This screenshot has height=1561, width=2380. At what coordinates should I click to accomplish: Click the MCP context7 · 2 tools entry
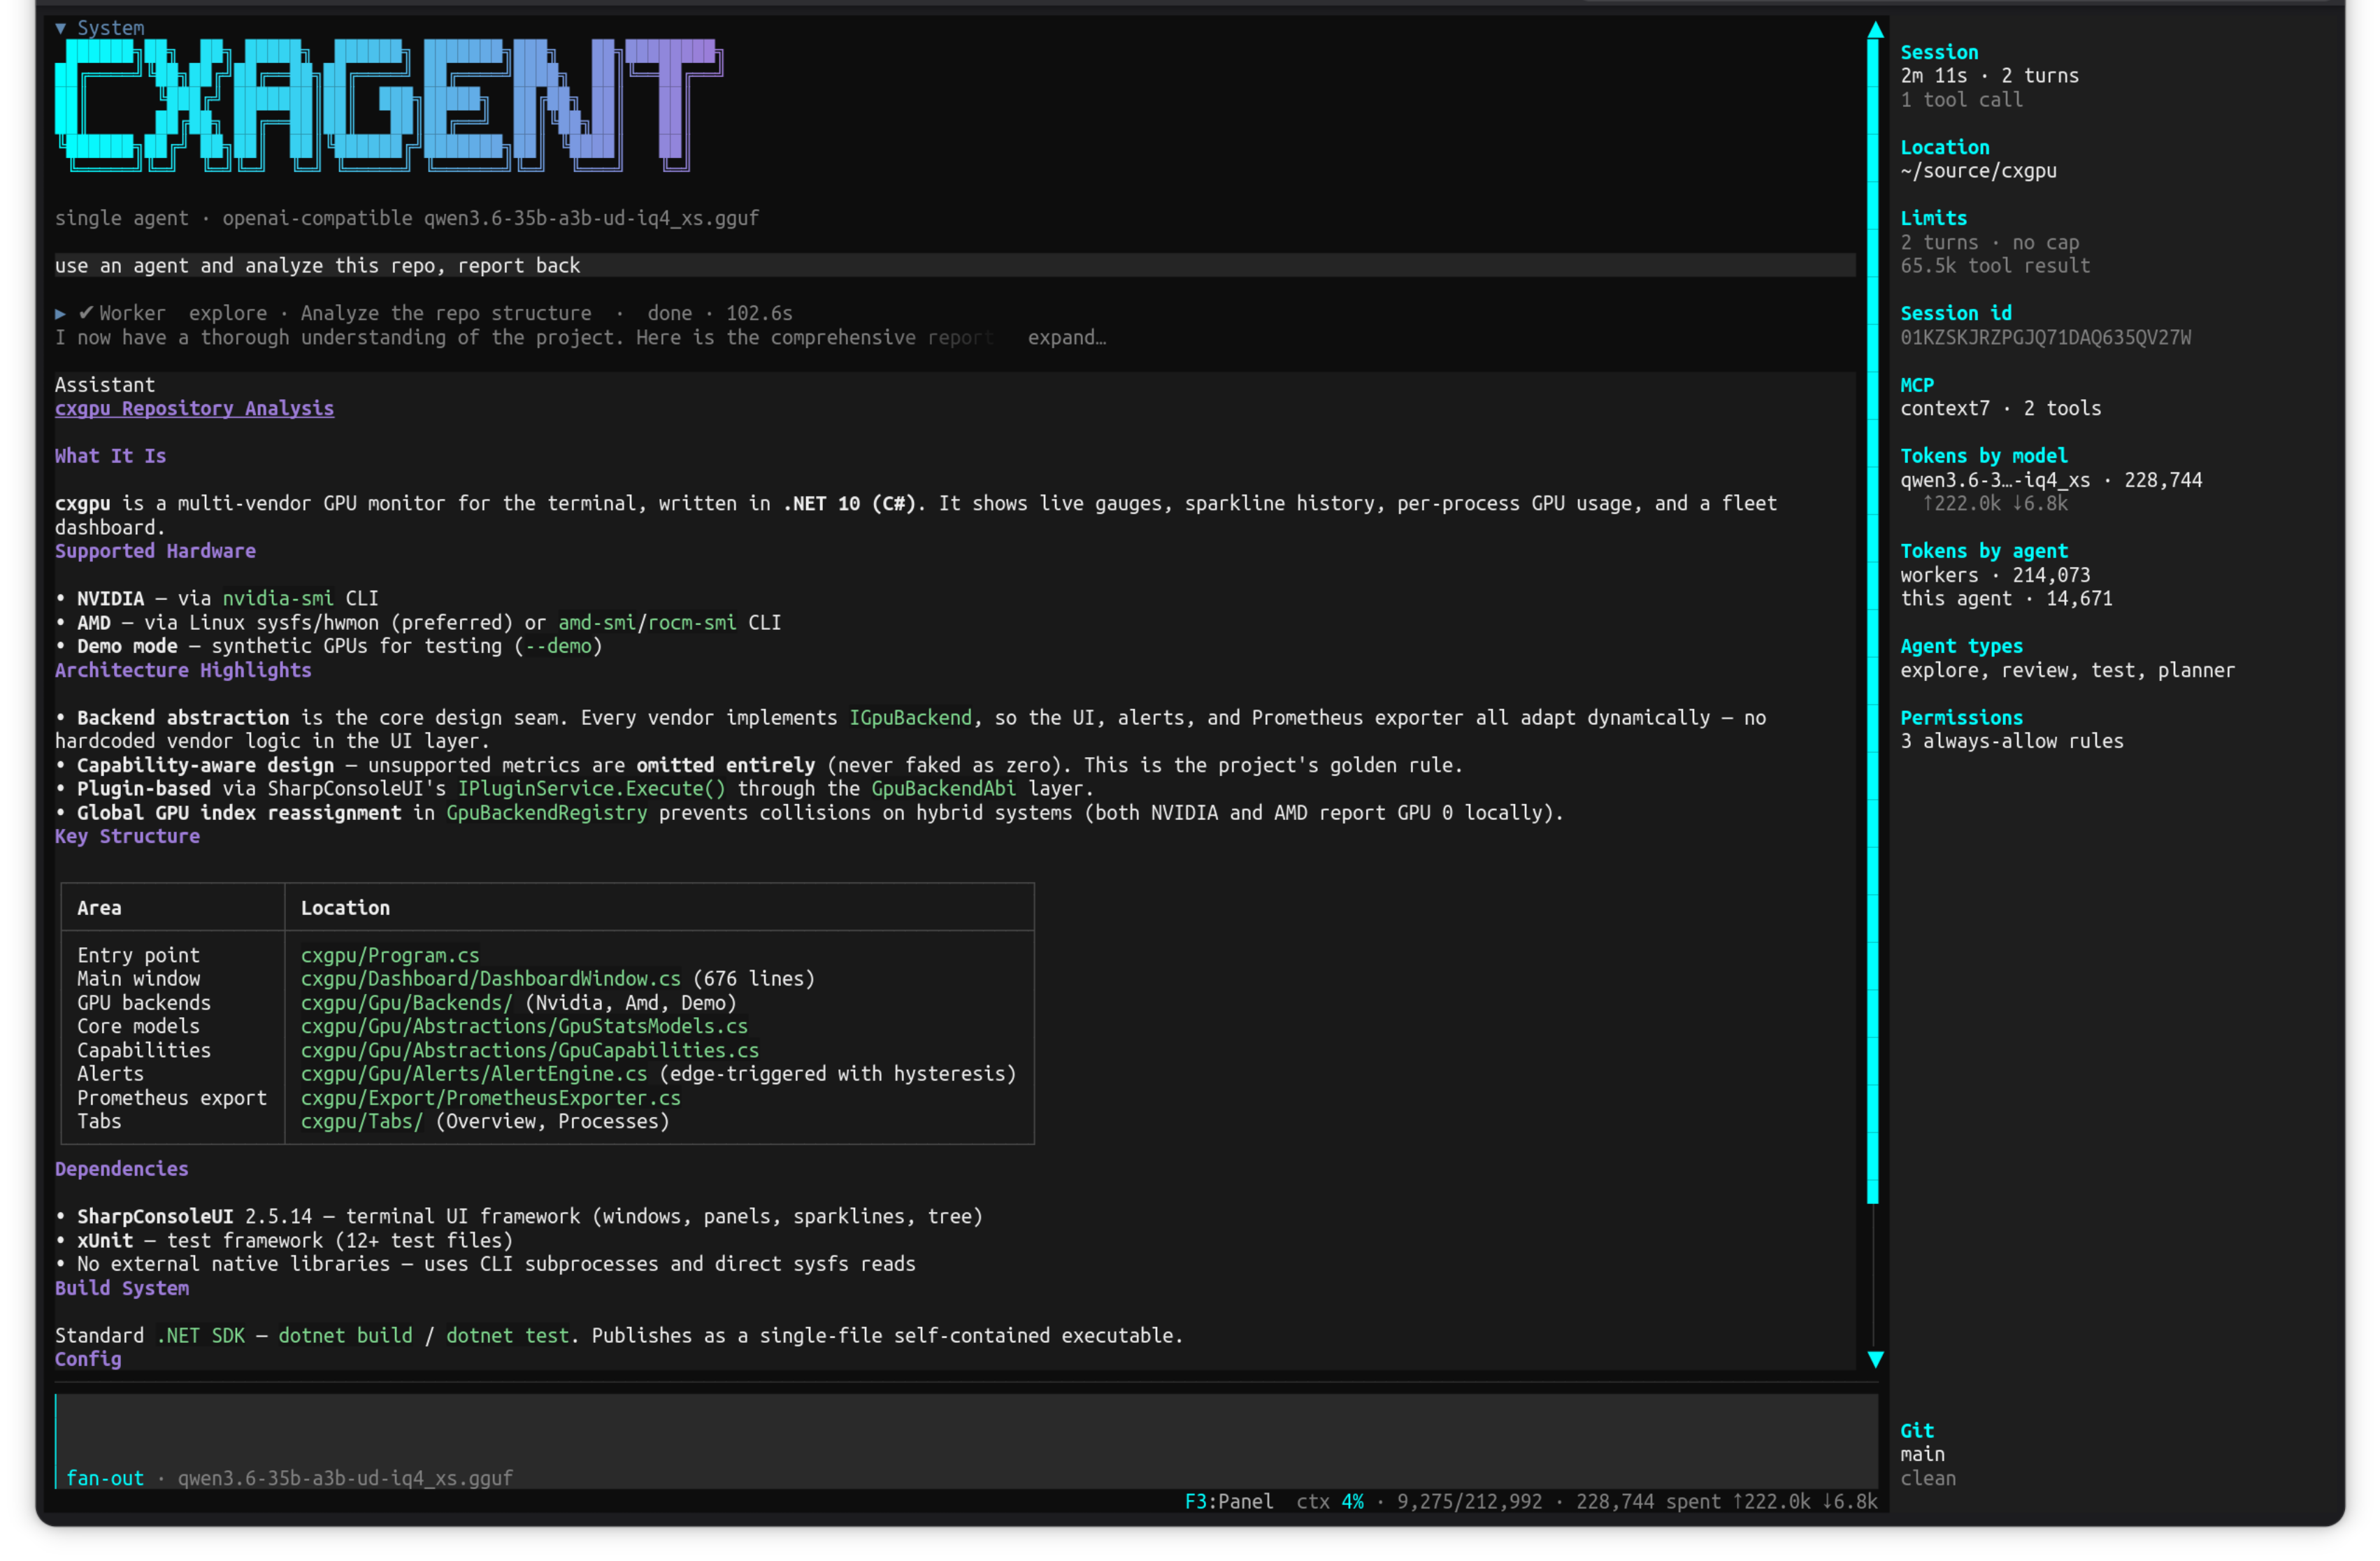point(2000,408)
